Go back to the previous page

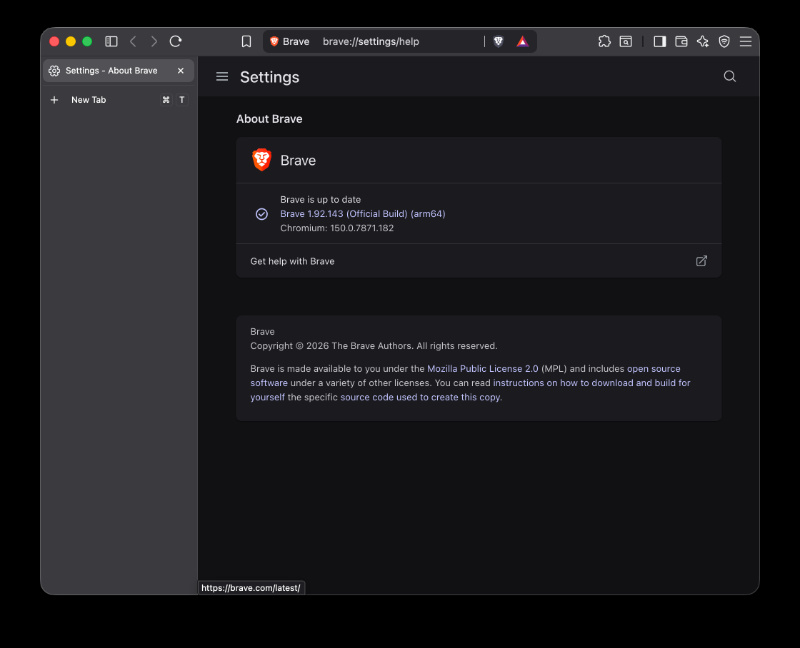pyautogui.click(x=133, y=41)
